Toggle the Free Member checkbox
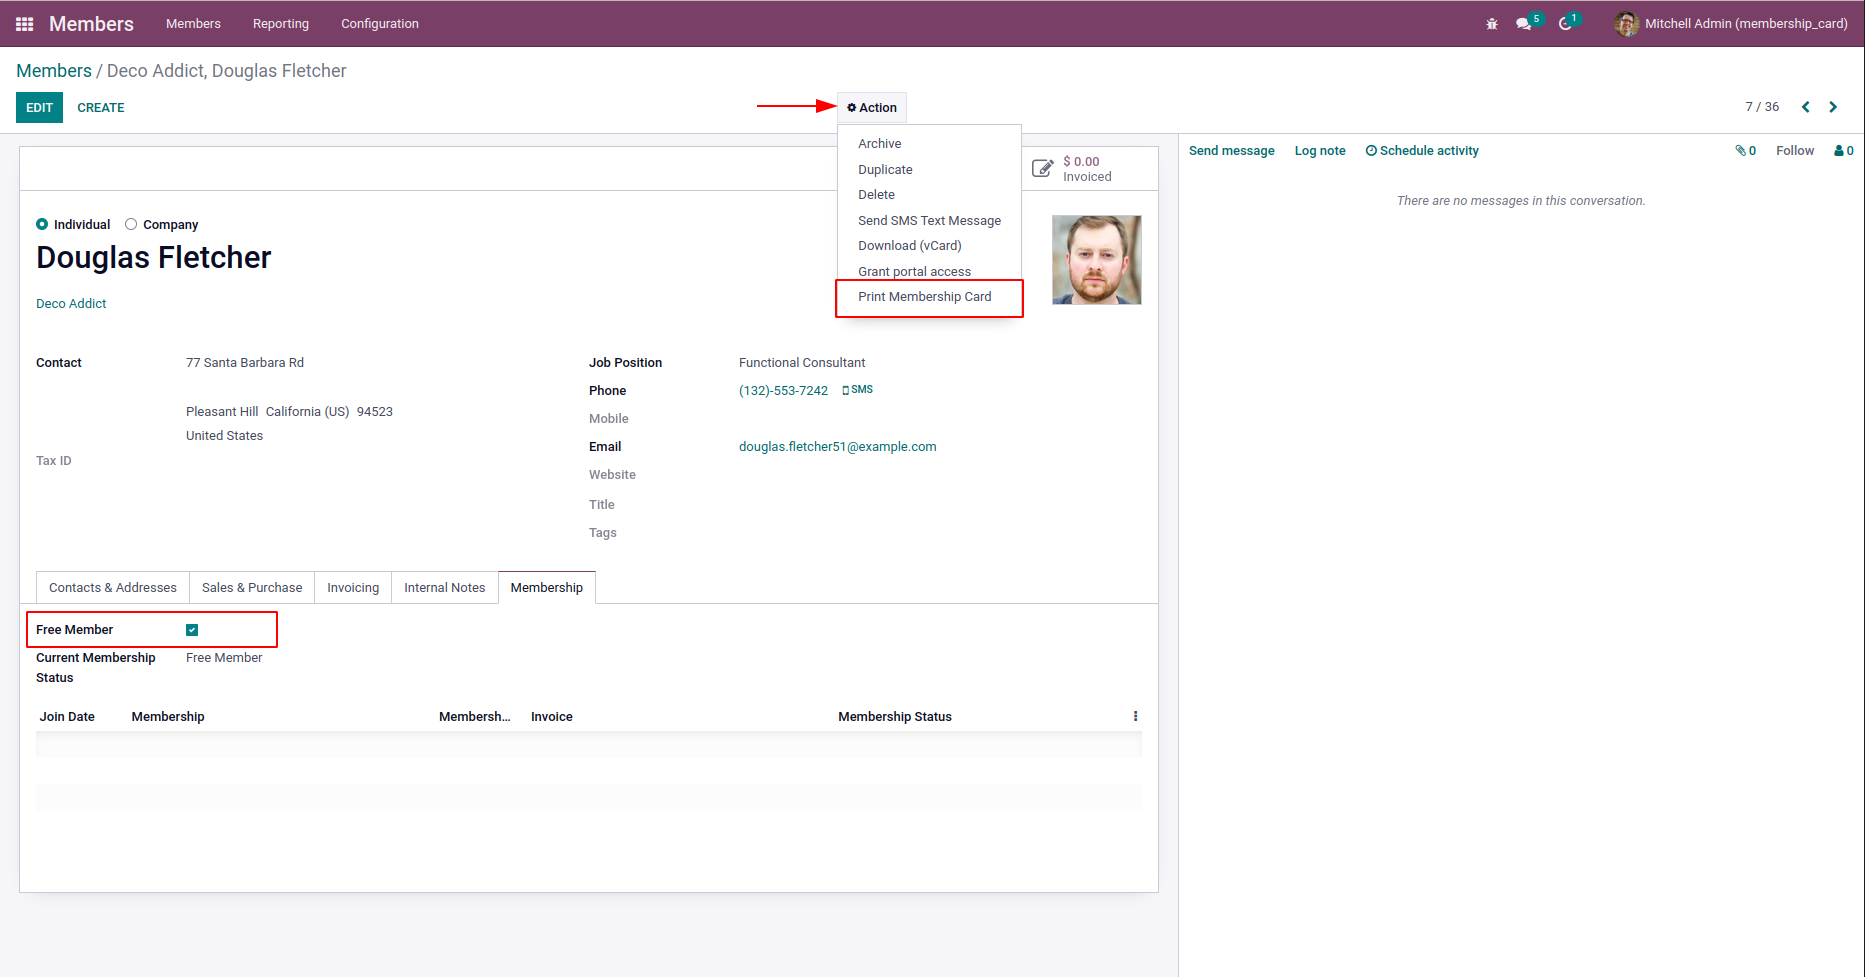This screenshot has width=1865, height=977. click(192, 630)
